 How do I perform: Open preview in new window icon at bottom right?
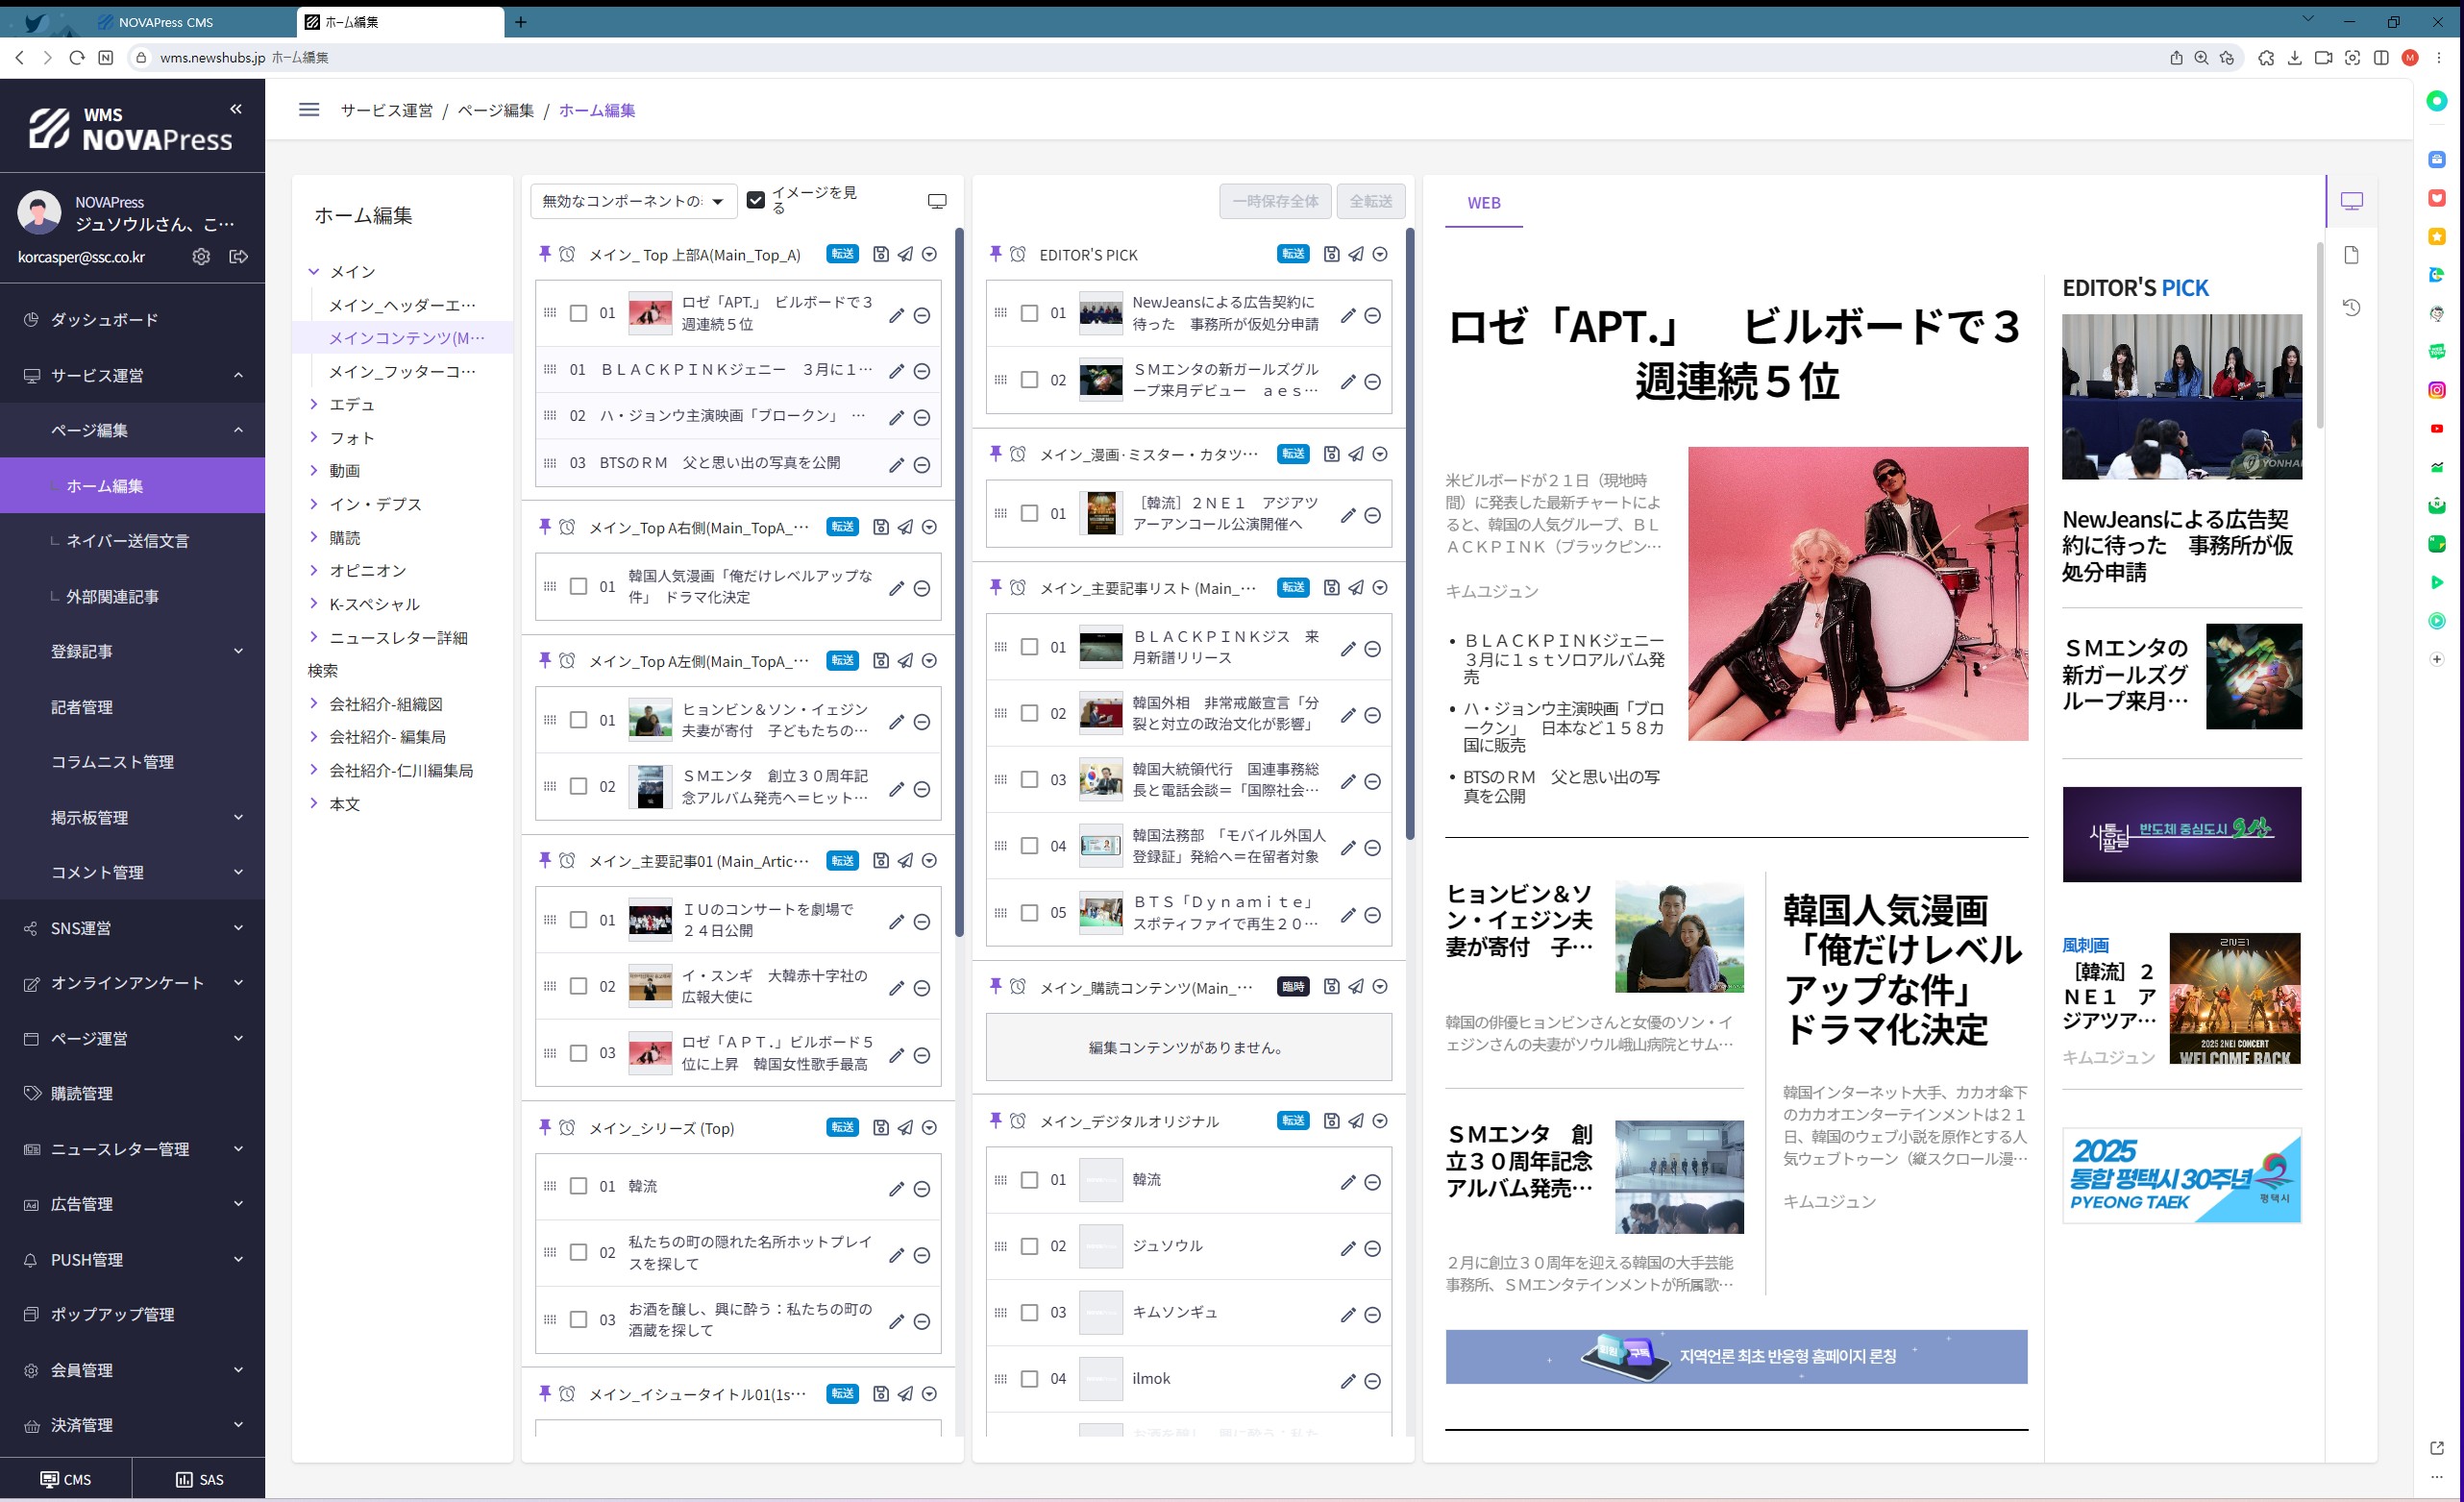click(x=2436, y=1447)
